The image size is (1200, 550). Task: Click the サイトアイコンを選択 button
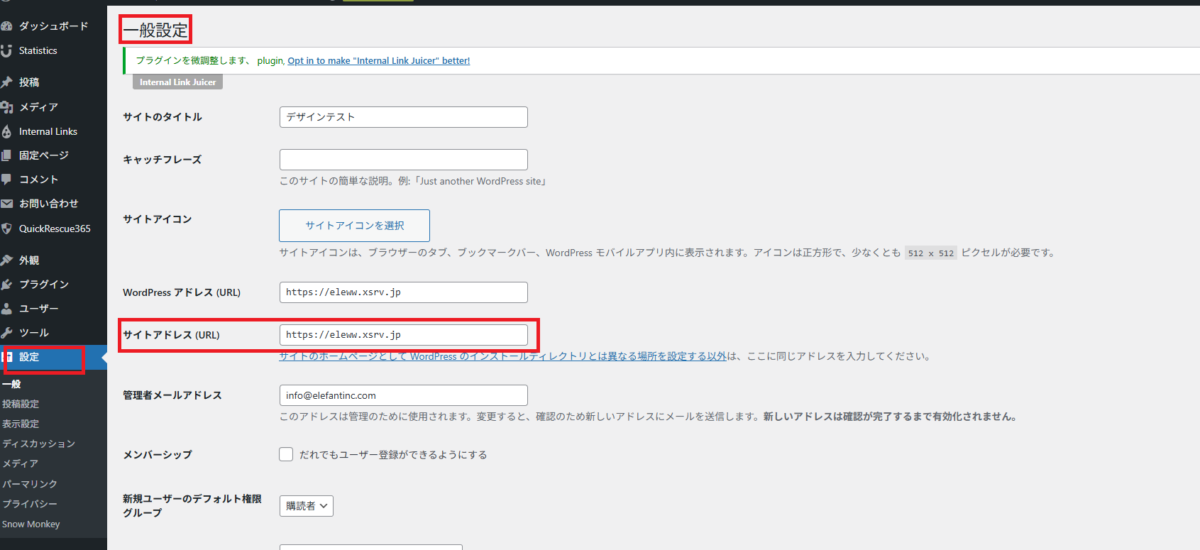354,225
